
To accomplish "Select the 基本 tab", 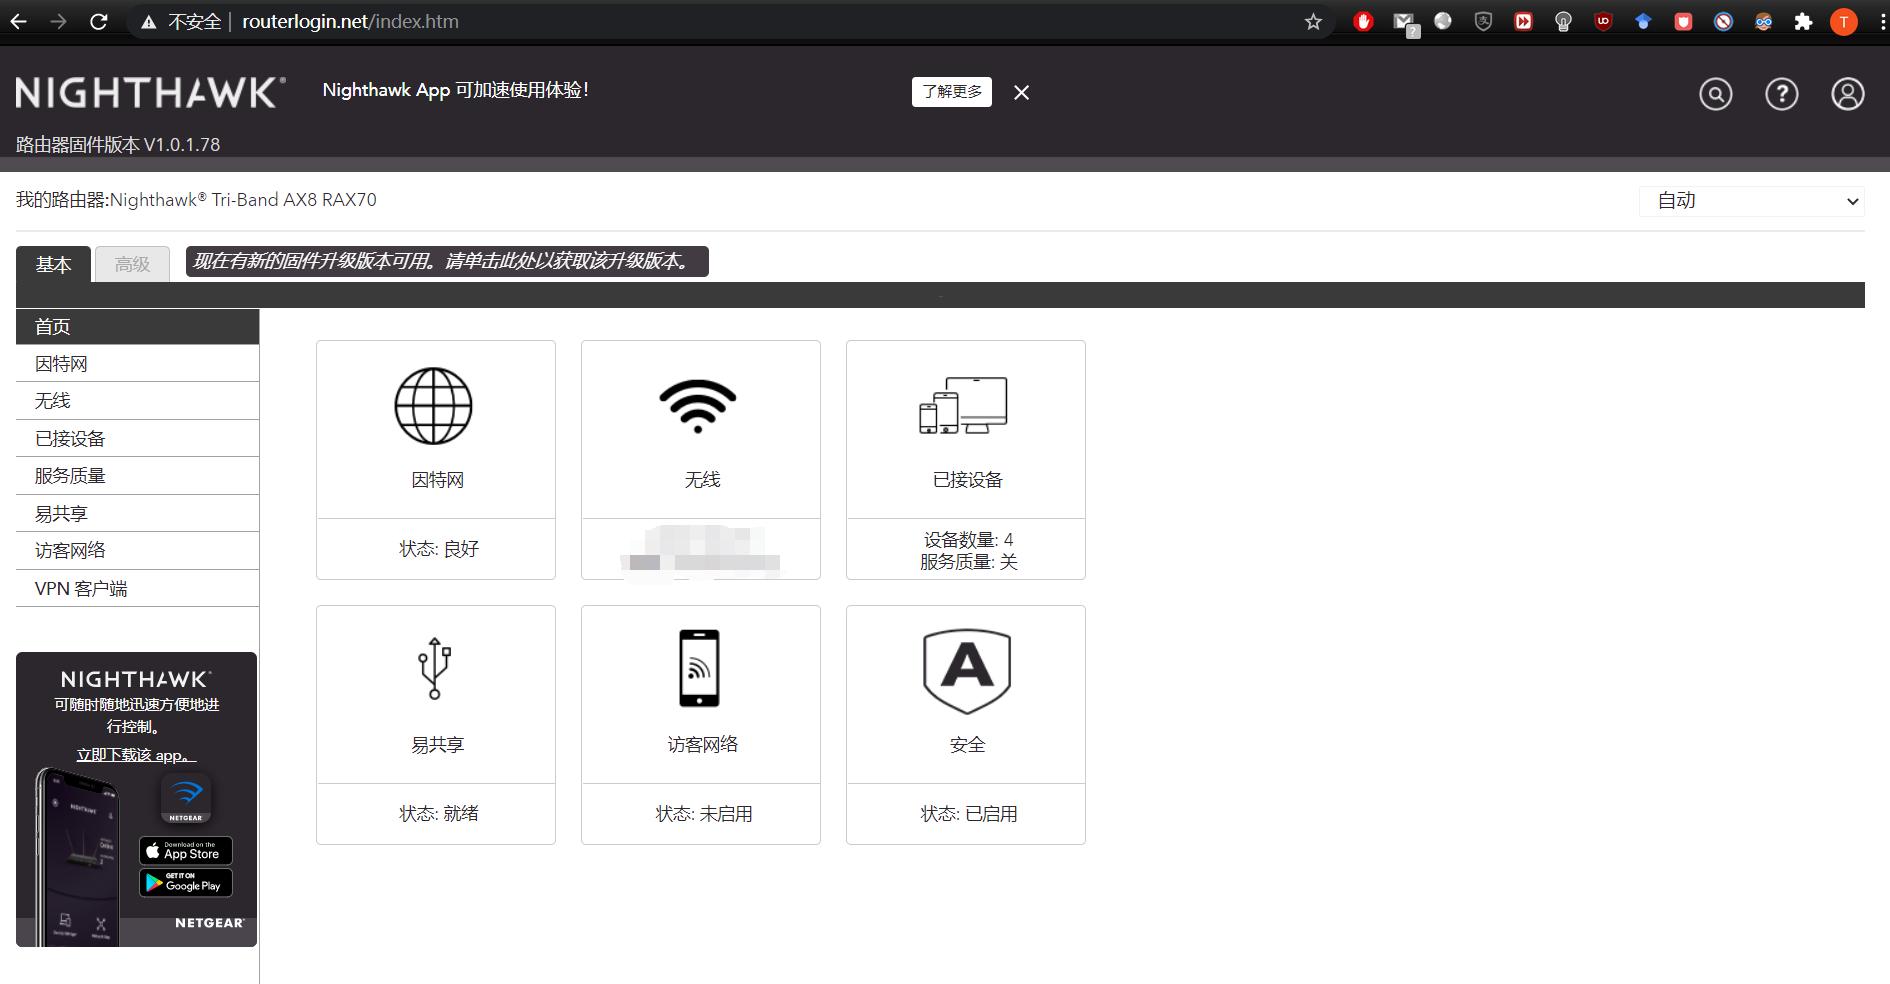I will [54, 264].
